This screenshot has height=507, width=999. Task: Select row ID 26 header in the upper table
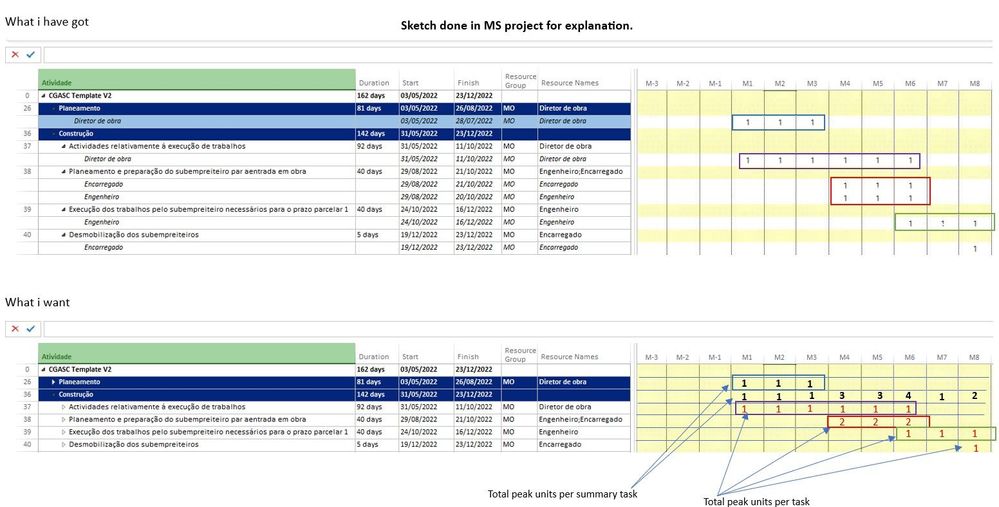coord(27,108)
